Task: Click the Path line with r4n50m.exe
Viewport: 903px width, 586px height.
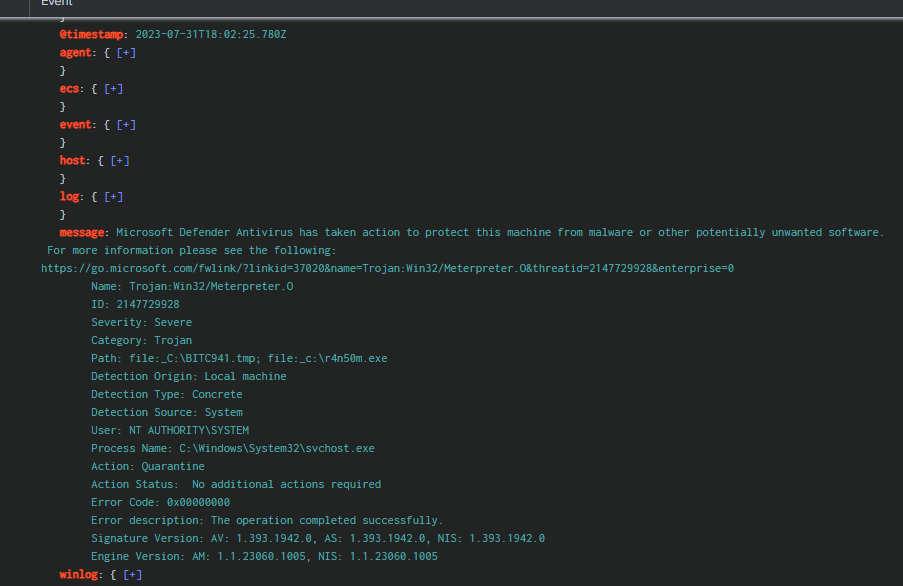Action: (x=239, y=359)
